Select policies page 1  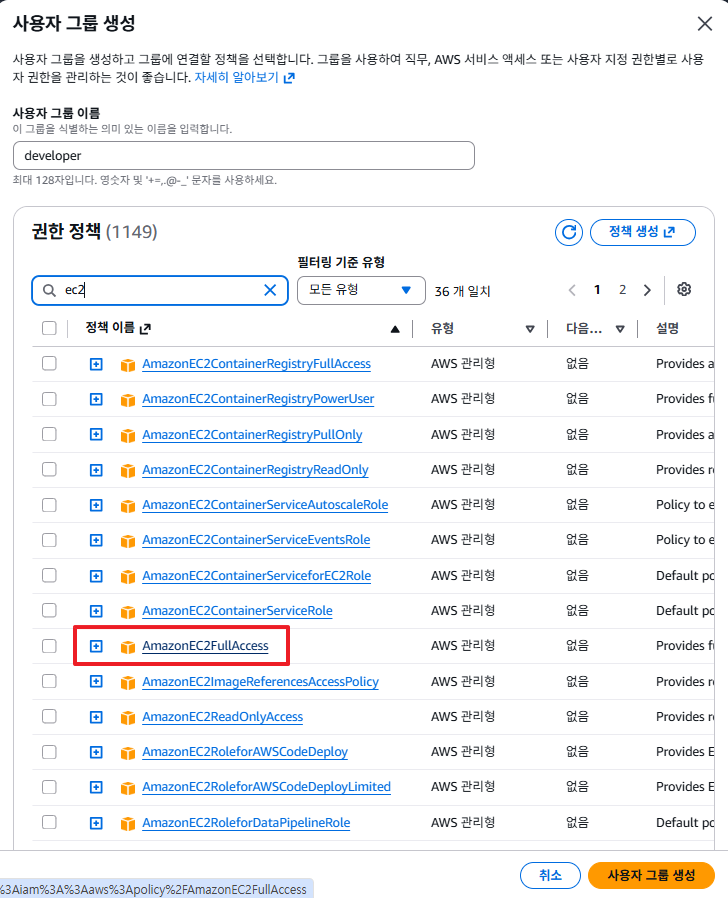(x=597, y=290)
